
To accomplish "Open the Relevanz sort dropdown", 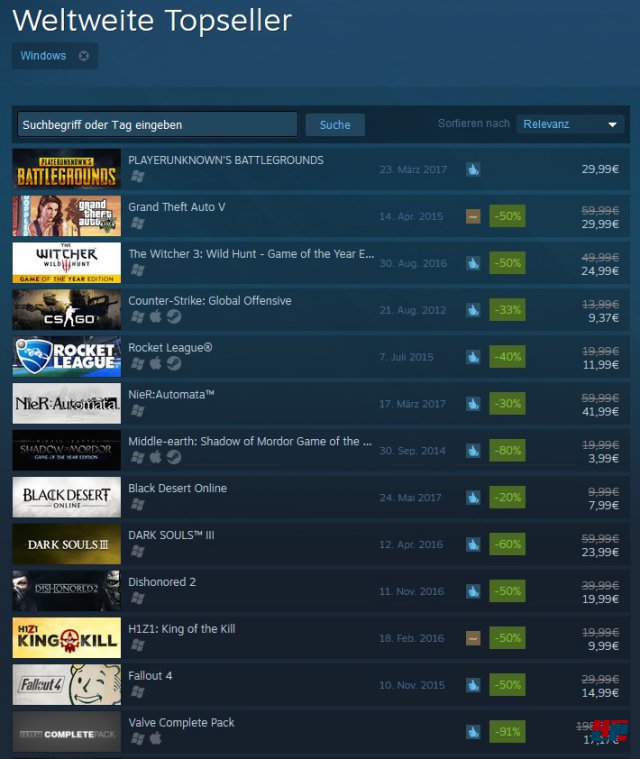I will tap(570, 124).
